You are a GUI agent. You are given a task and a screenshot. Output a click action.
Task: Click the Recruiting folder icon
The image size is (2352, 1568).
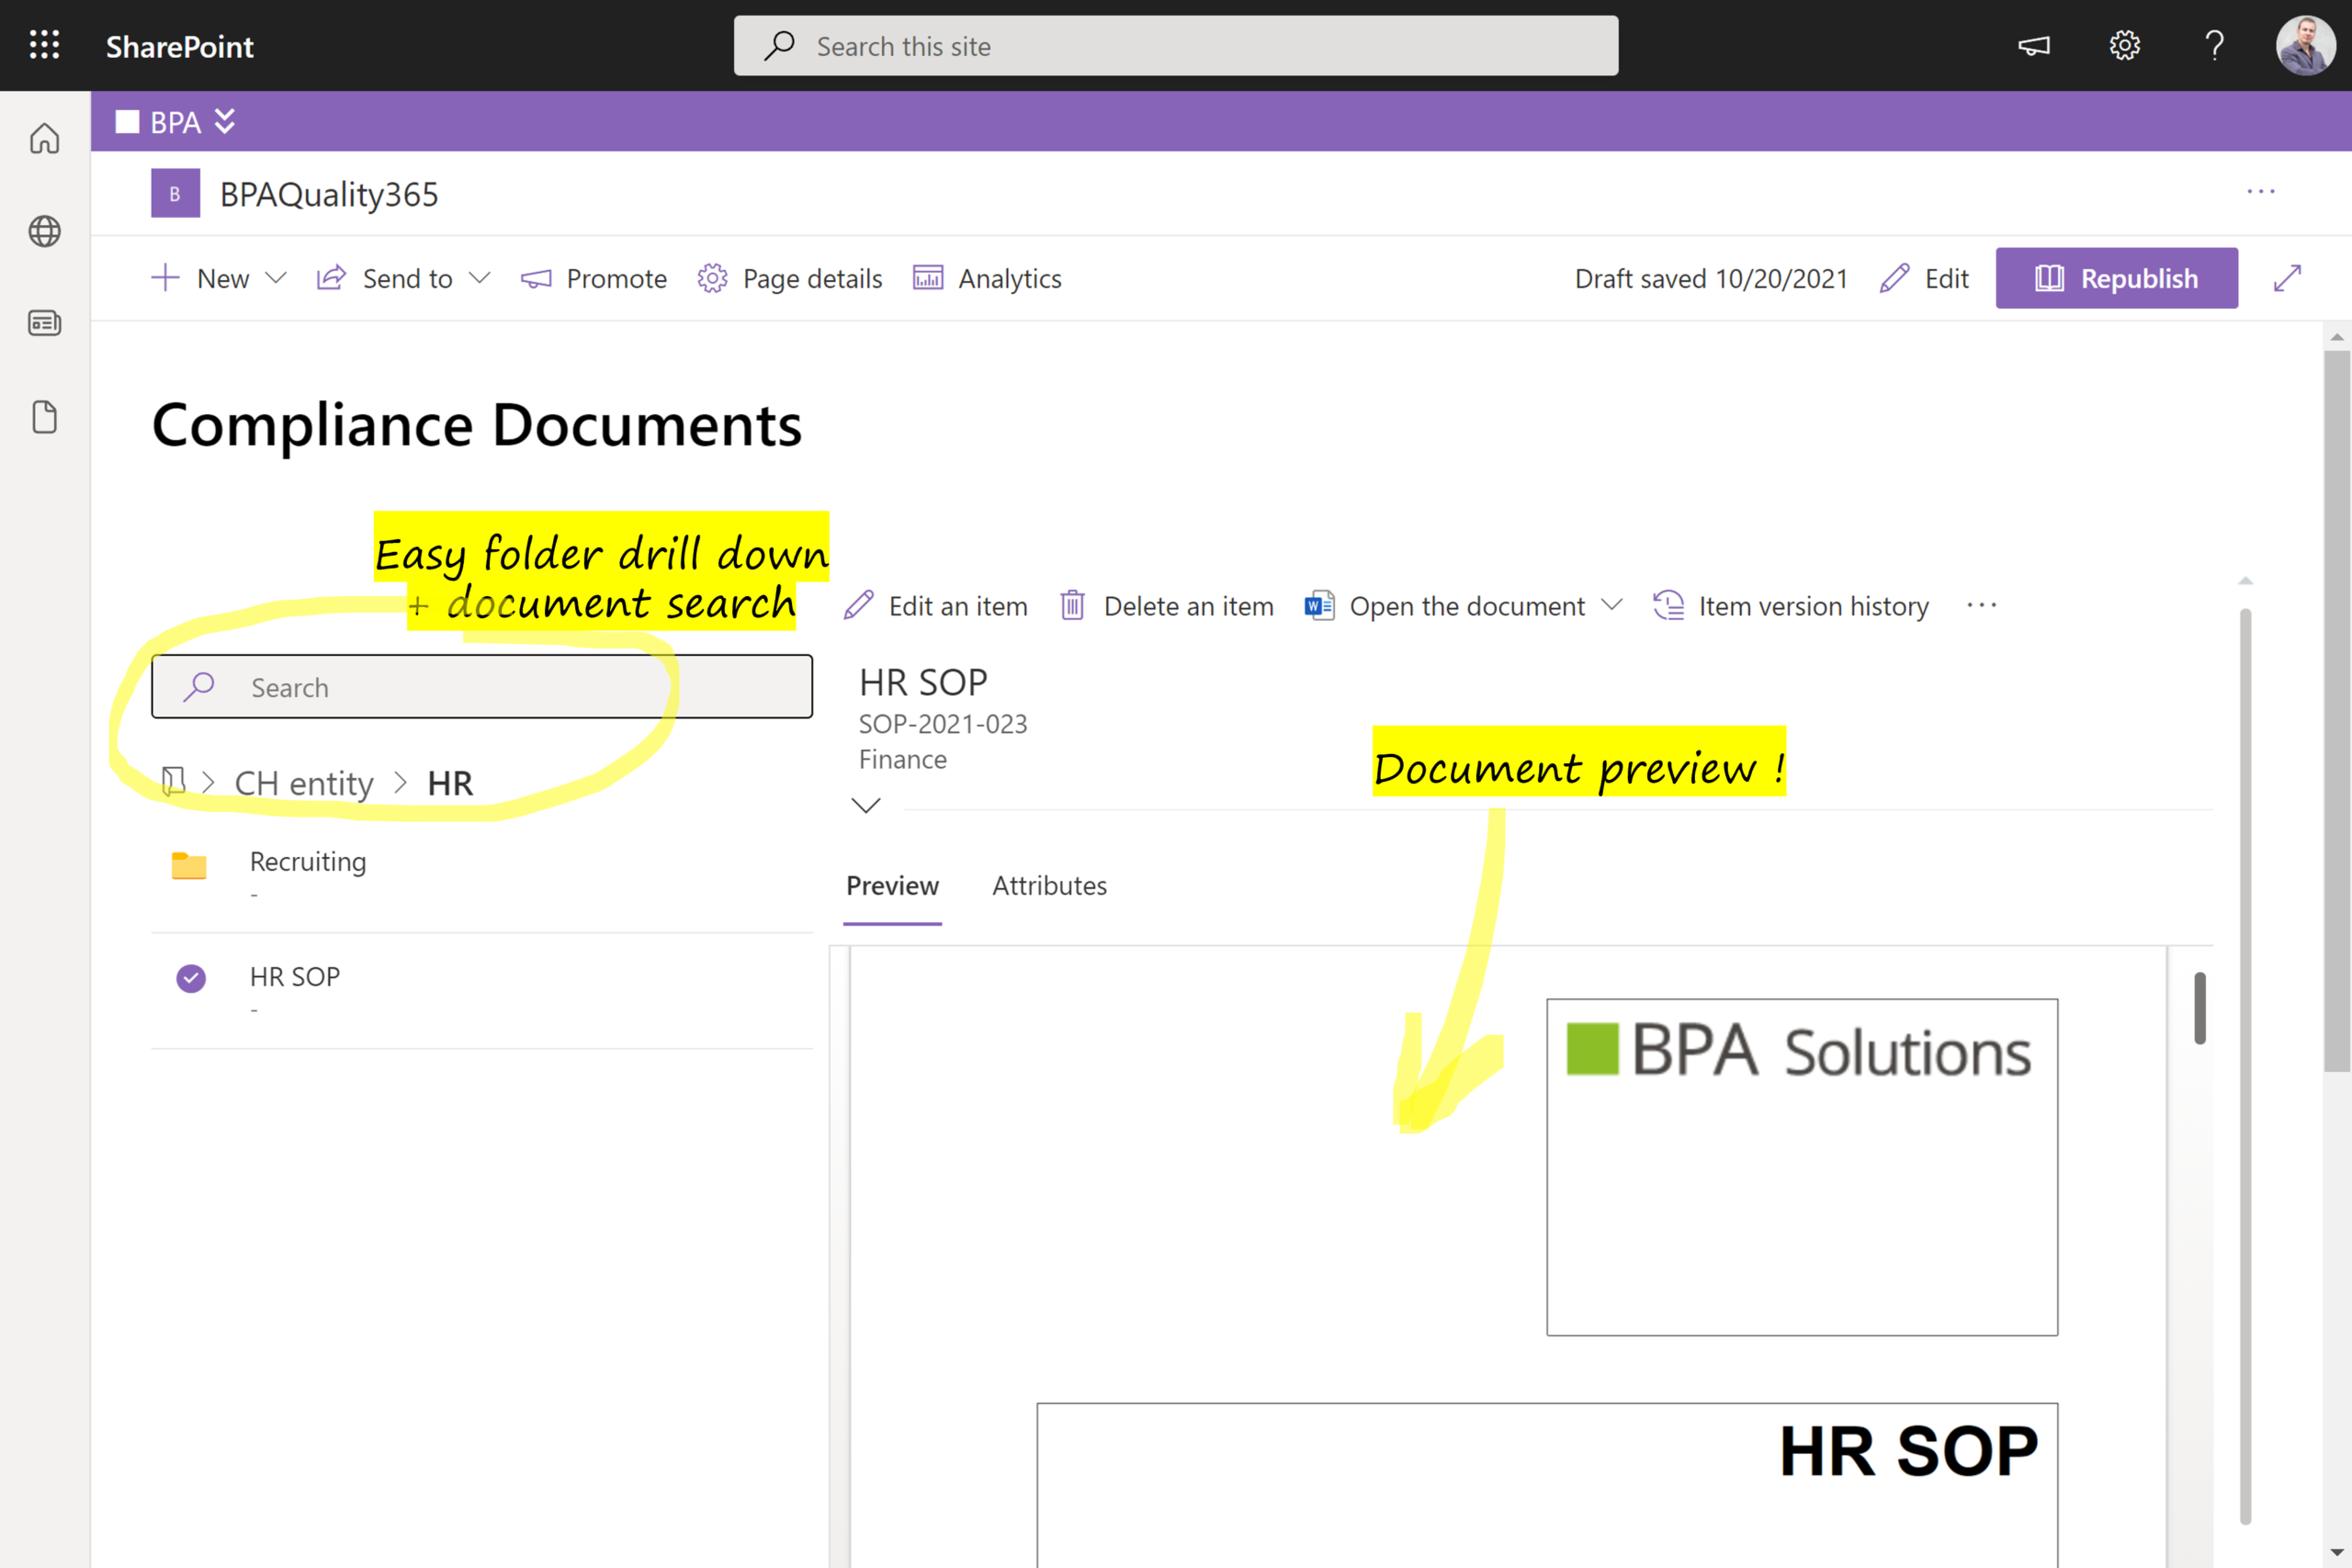(189, 865)
